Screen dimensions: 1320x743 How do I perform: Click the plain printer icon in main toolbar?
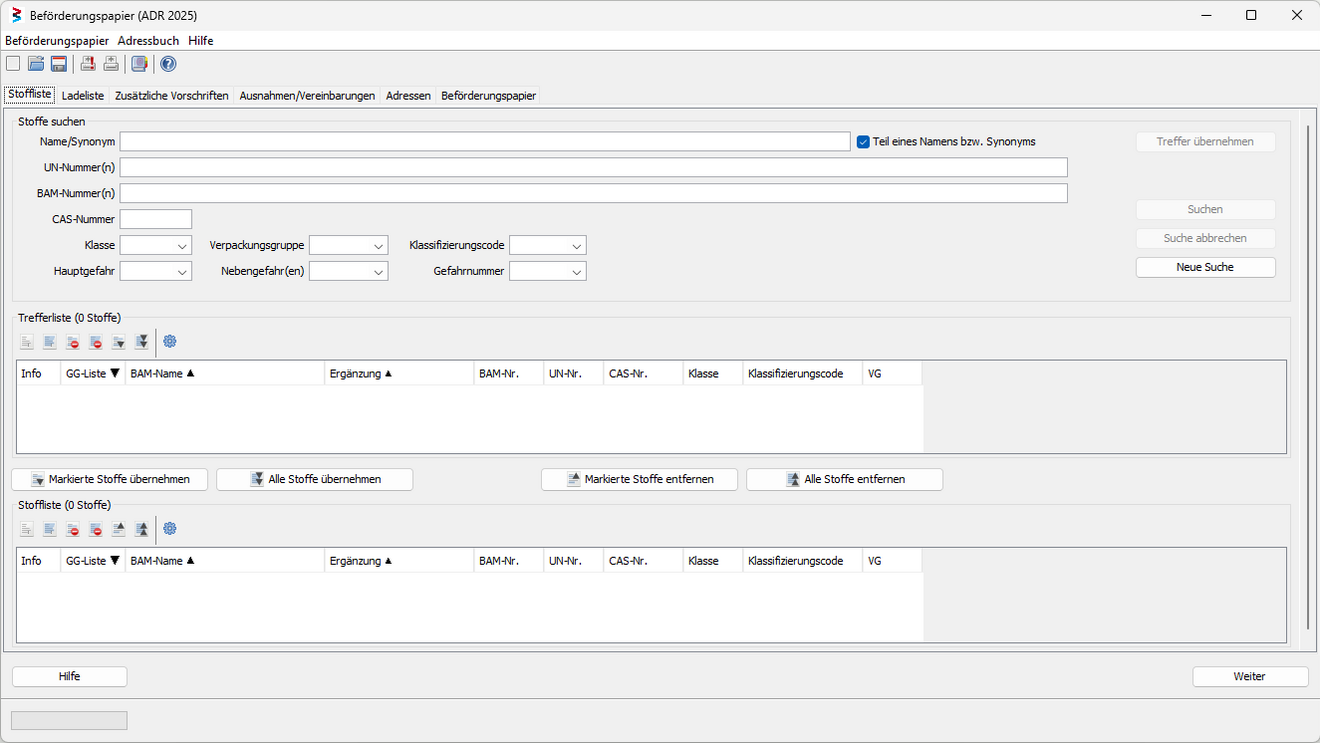pos(111,64)
